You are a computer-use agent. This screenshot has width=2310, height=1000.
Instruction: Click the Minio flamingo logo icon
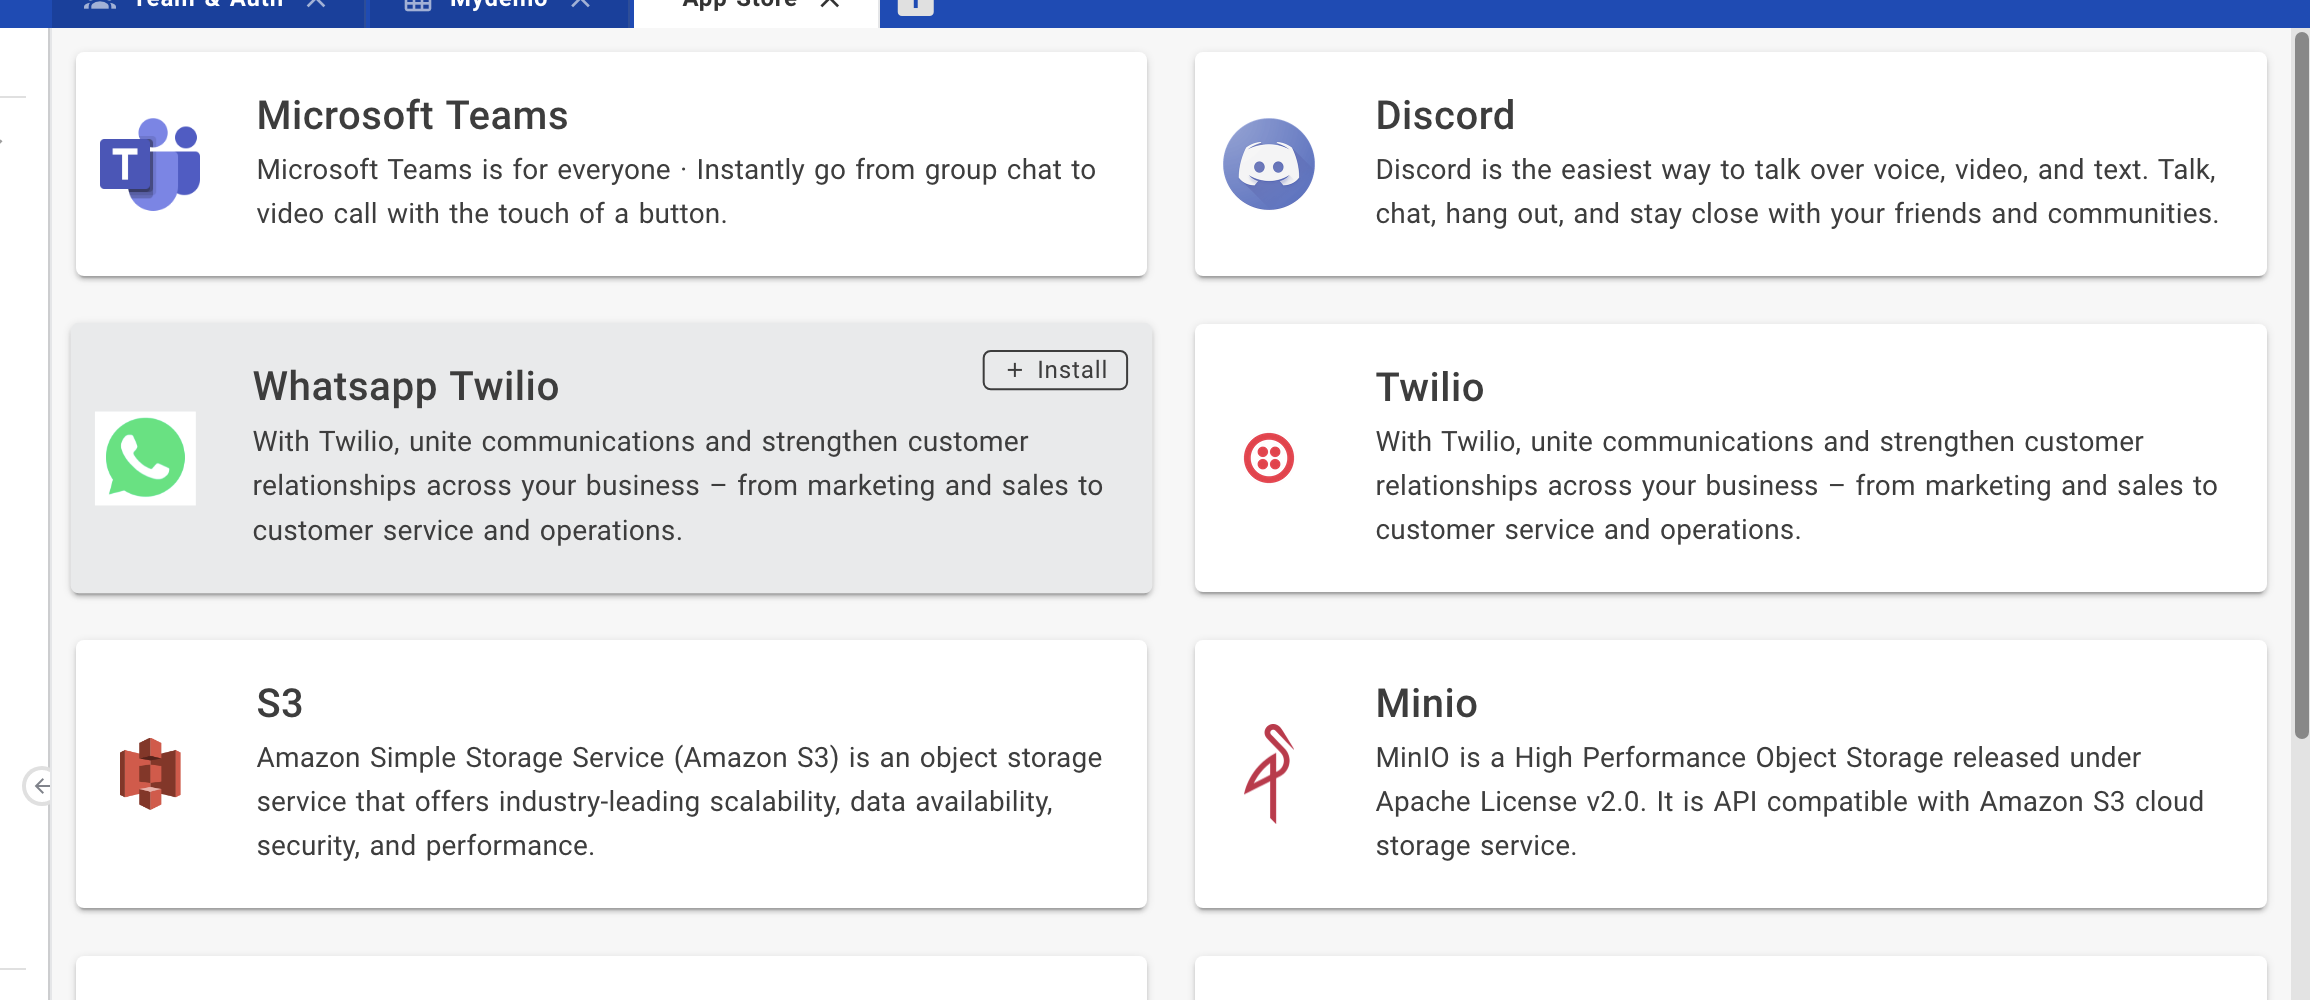tap(1268, 774)
